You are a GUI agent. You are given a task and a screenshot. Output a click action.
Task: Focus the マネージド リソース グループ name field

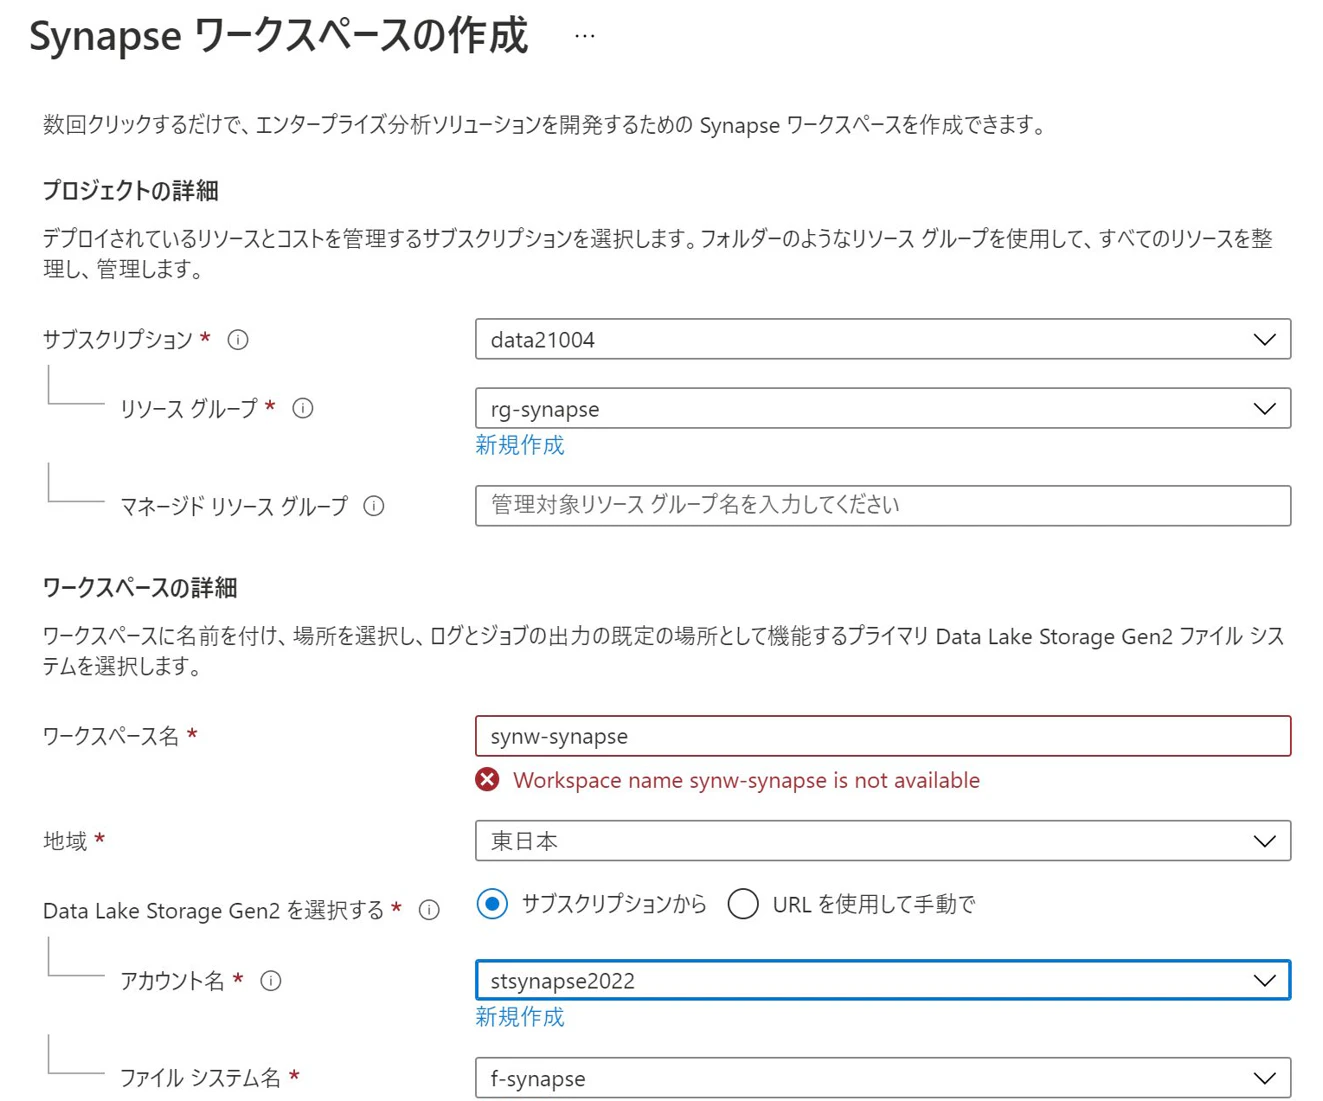point(883,505)
